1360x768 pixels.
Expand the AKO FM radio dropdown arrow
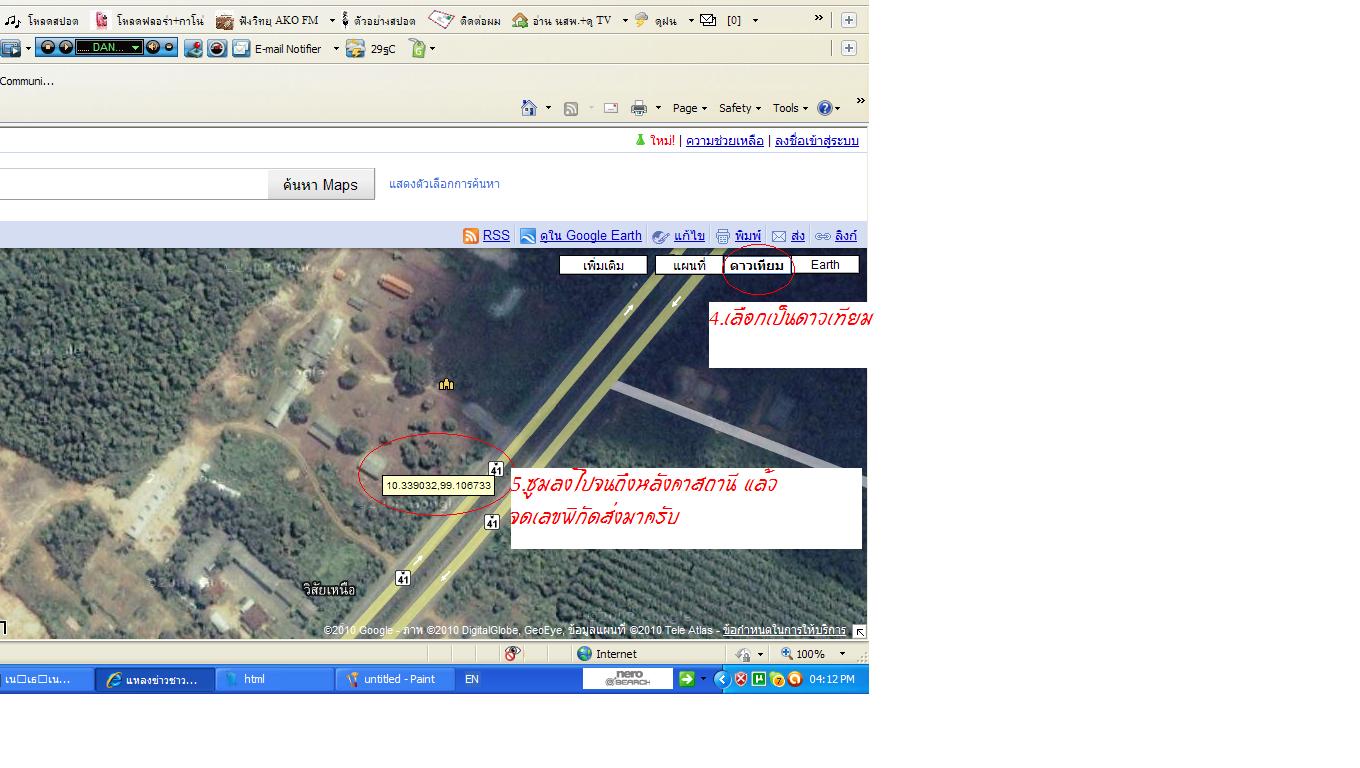click(332, 20)
